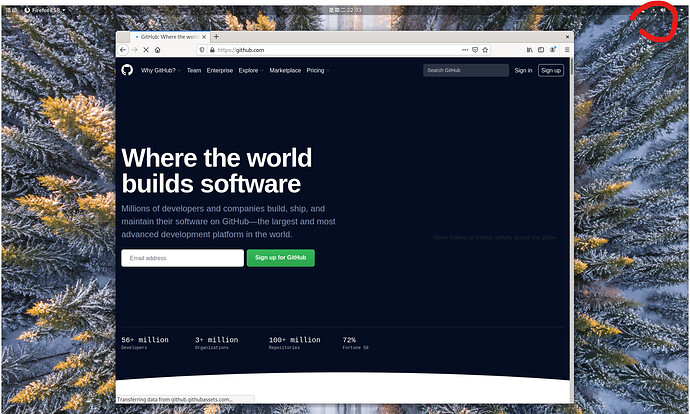
Task: Open the Firefox ESR app menu in top bar
Action: (x=45, y=10)
